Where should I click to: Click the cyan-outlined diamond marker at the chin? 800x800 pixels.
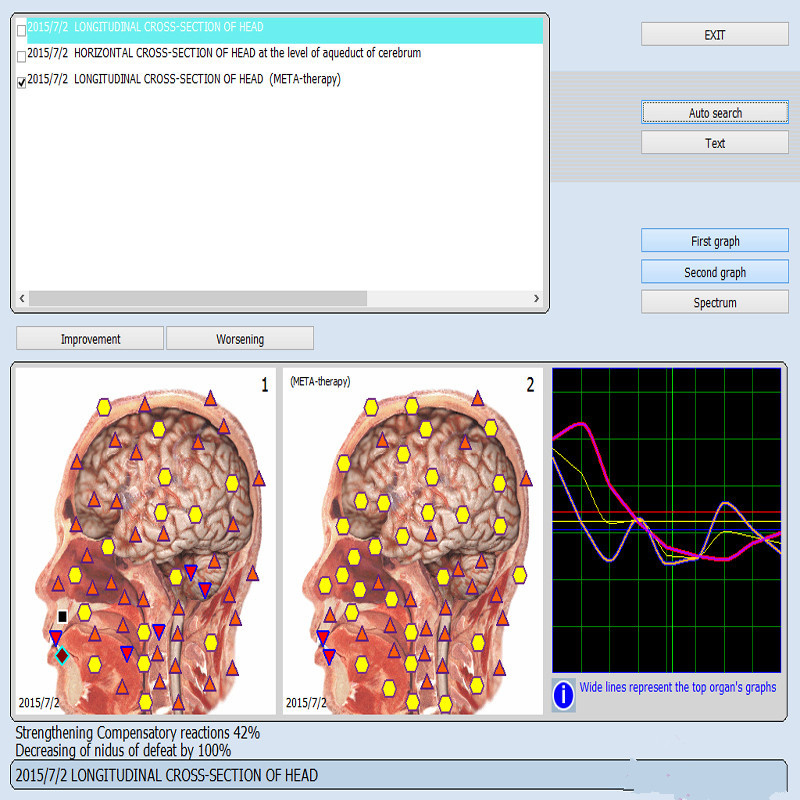pos(62,655)
